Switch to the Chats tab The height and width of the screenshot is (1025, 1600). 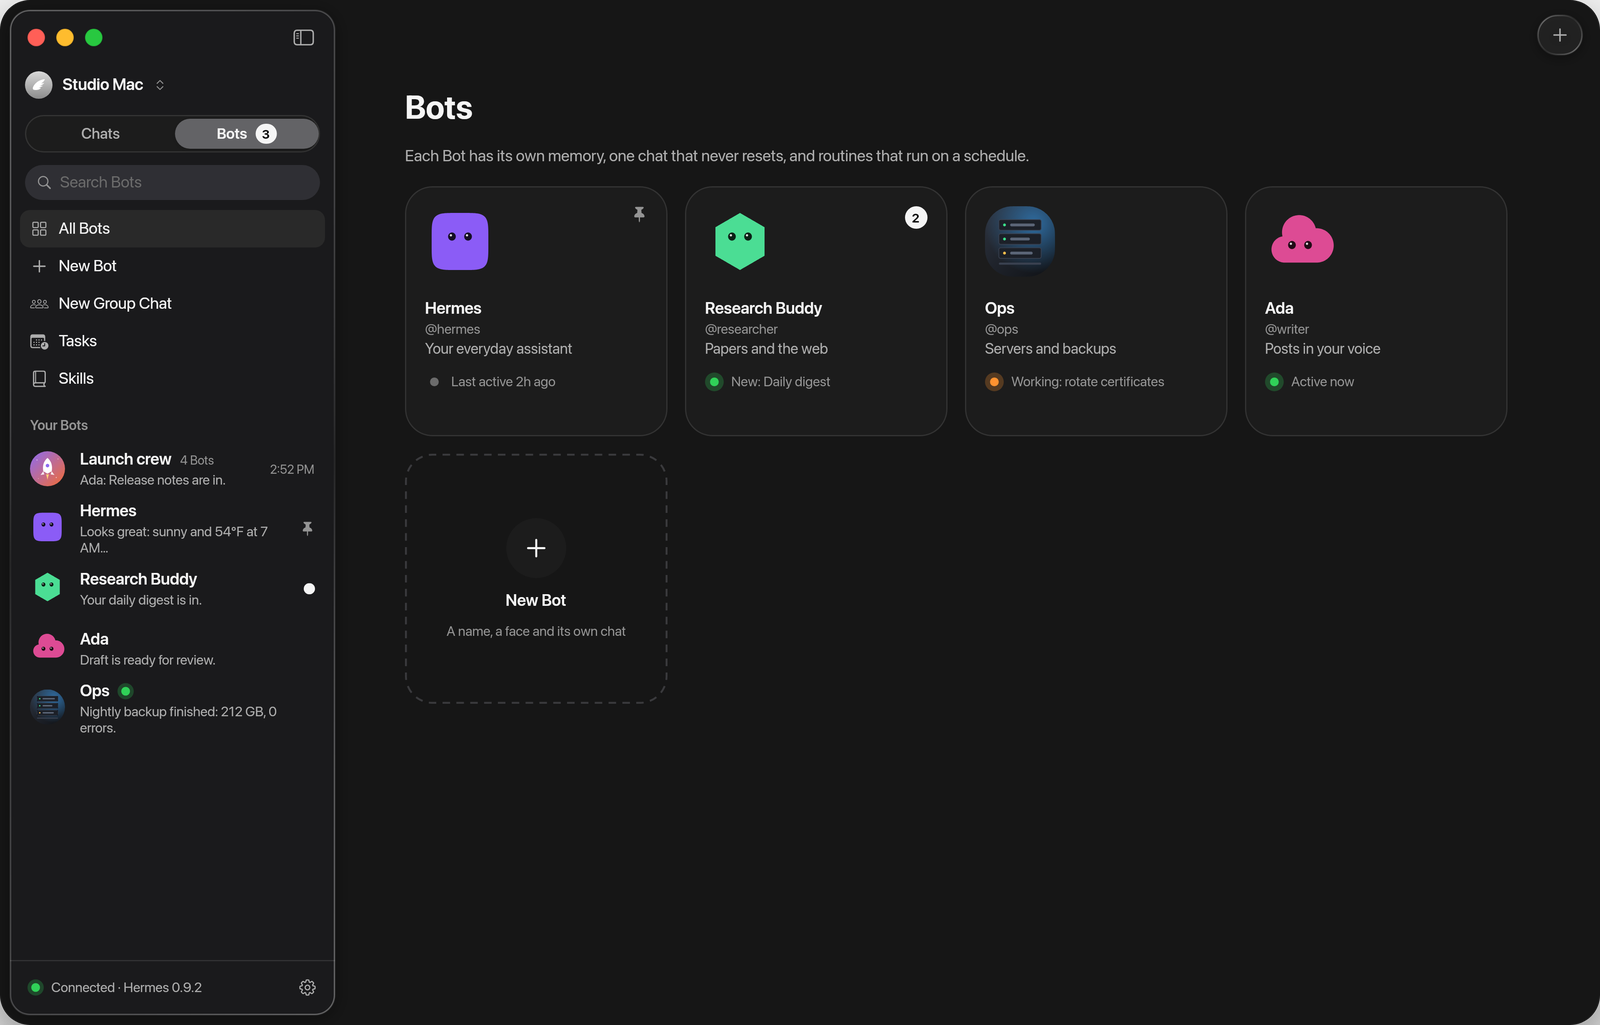100,134
